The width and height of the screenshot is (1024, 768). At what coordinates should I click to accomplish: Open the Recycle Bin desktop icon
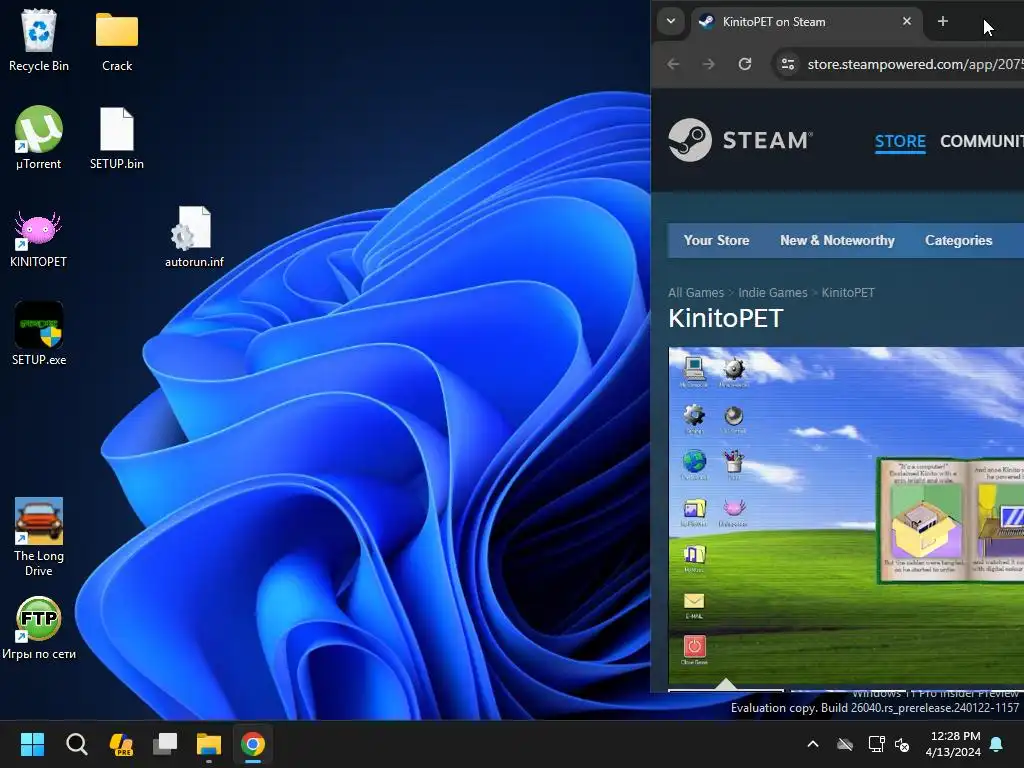pyautogui.click(x=39, y=40)
